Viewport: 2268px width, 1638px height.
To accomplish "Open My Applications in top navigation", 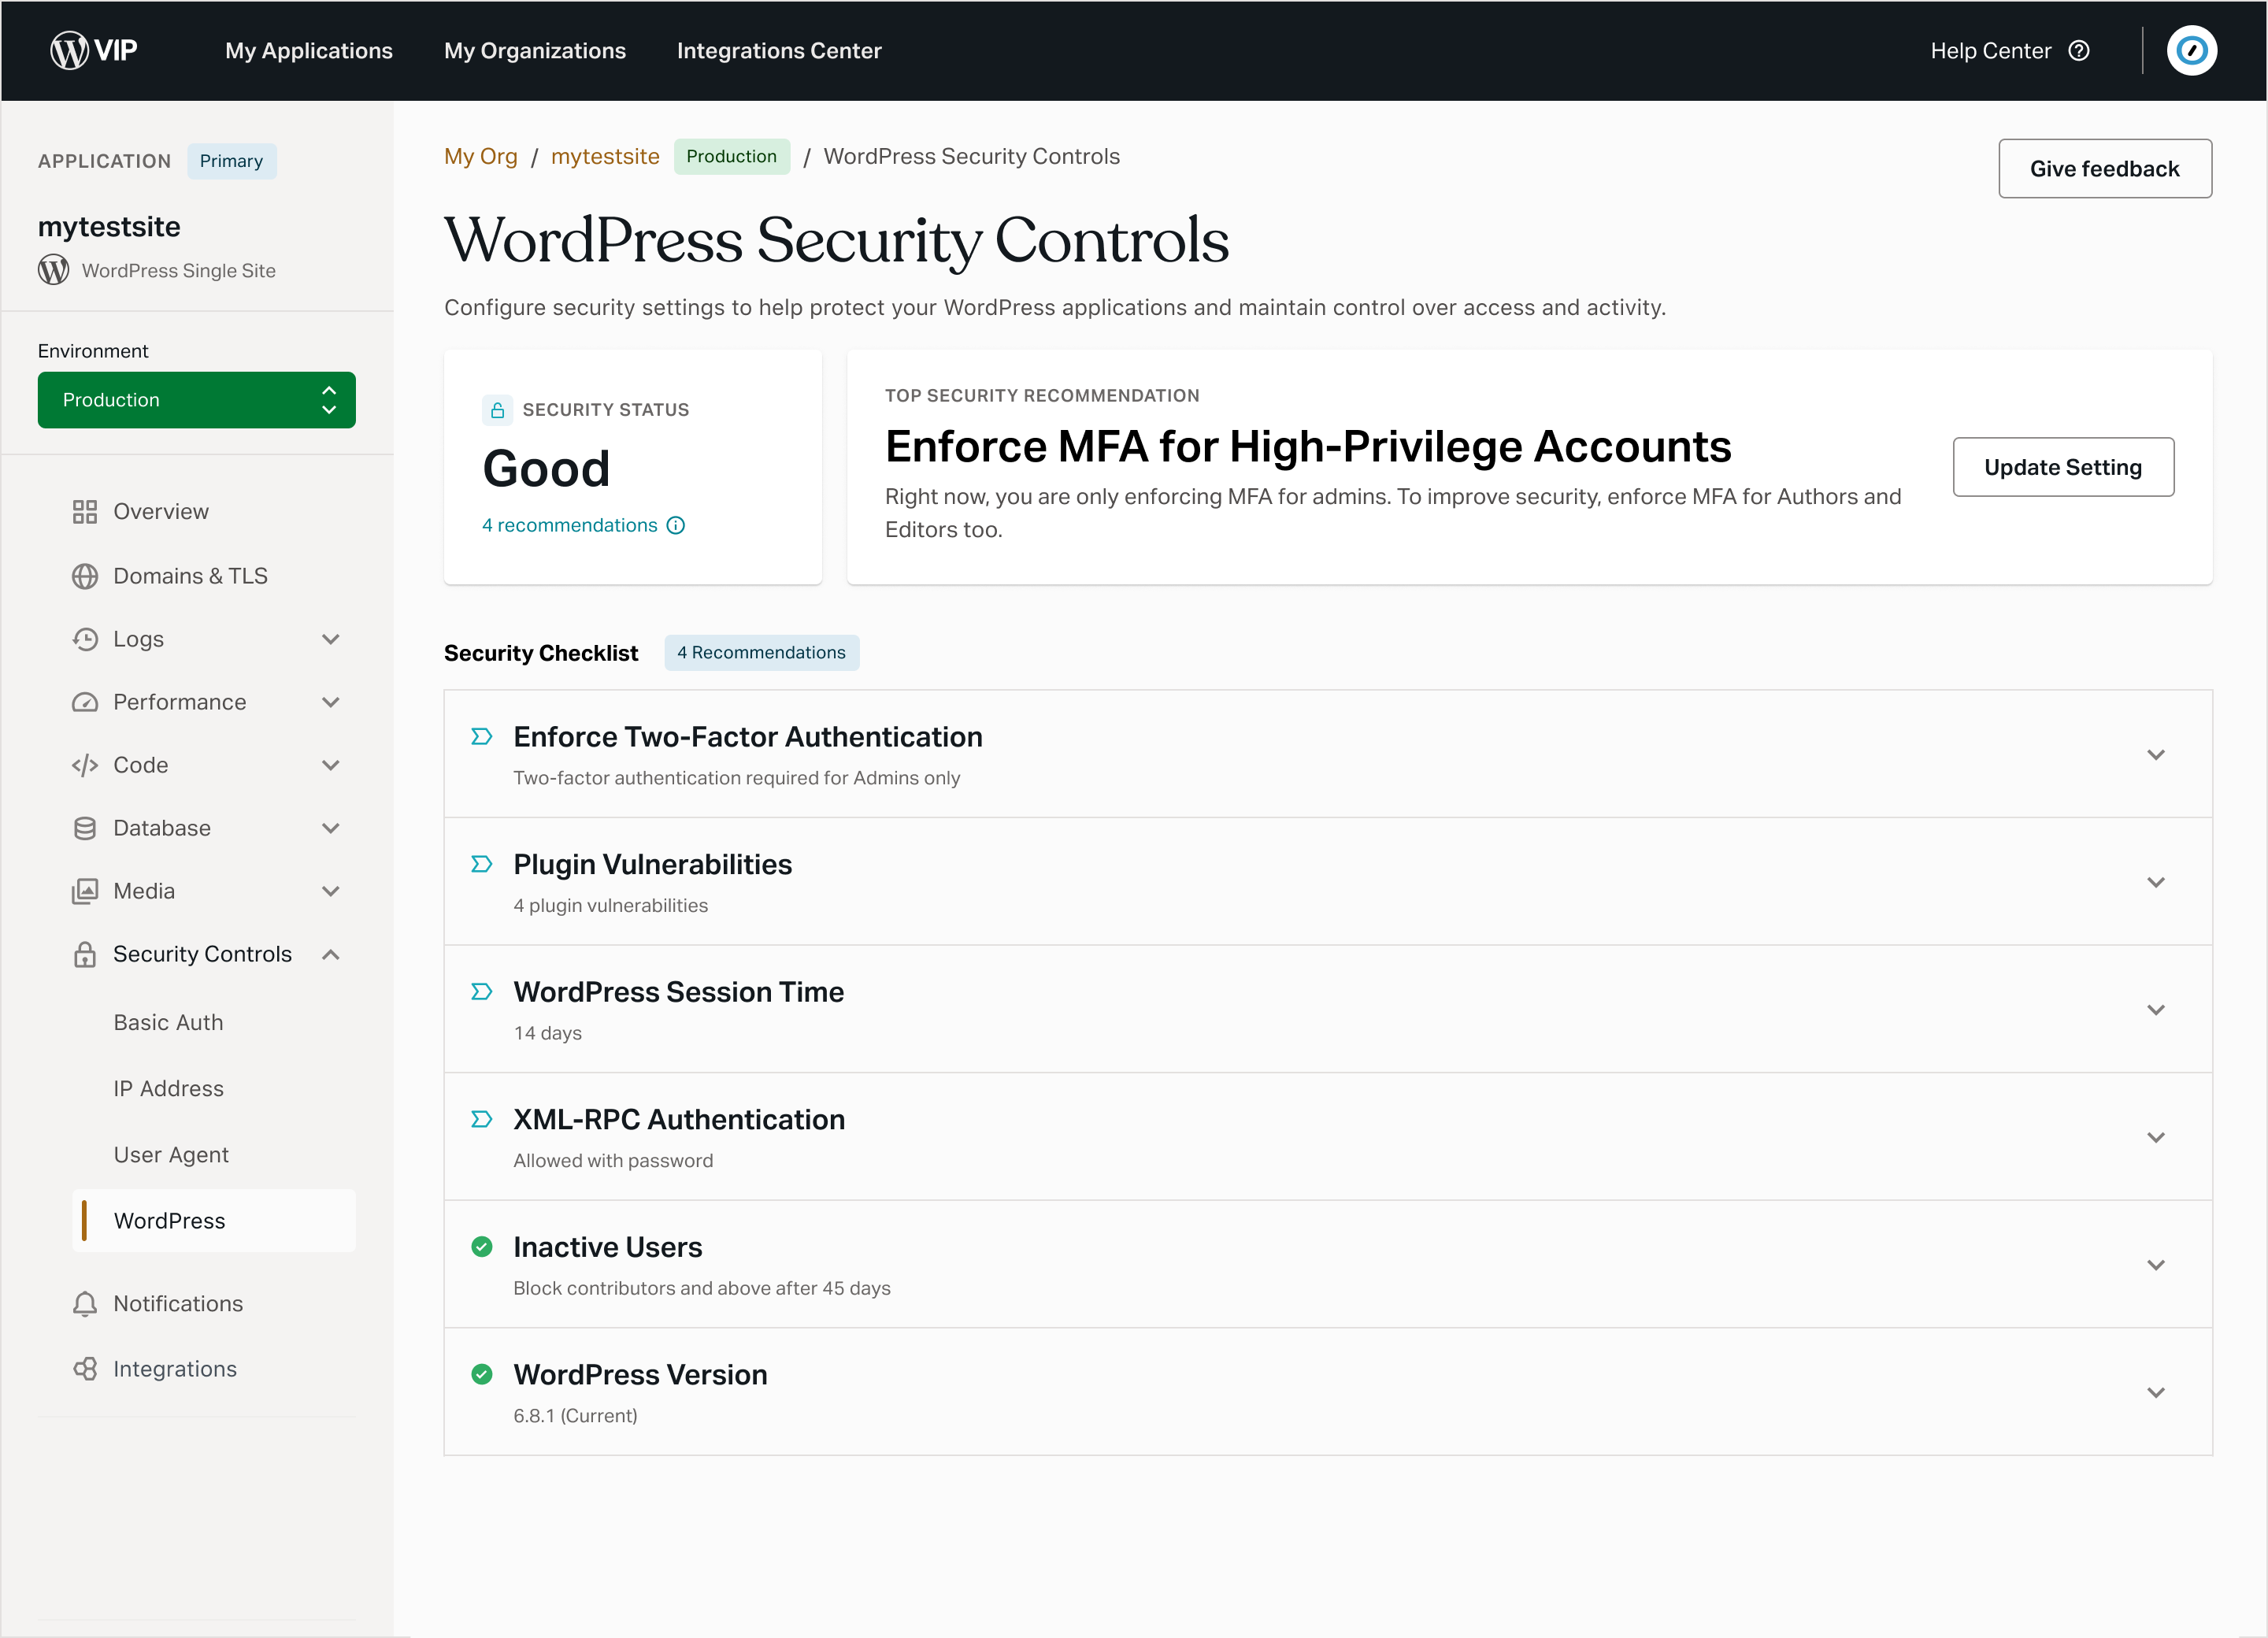I will [309, 51].
